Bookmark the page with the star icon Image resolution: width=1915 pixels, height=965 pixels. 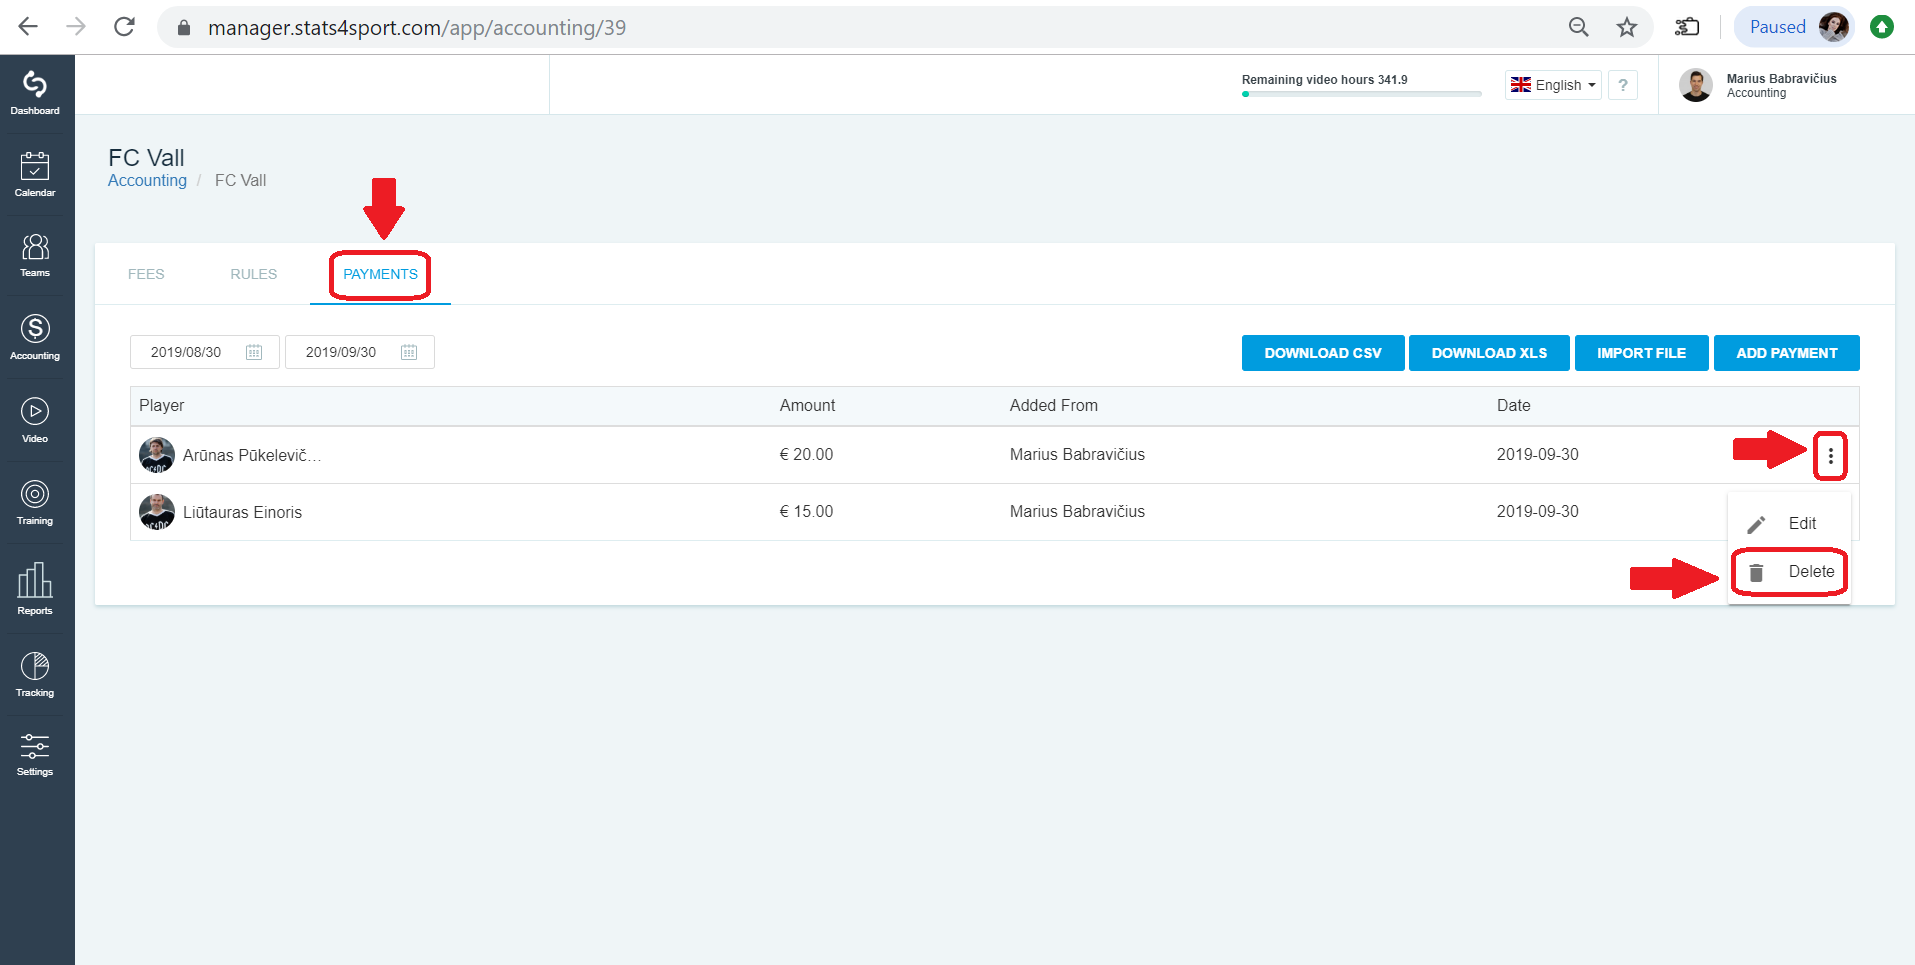tap(1627, 27)
